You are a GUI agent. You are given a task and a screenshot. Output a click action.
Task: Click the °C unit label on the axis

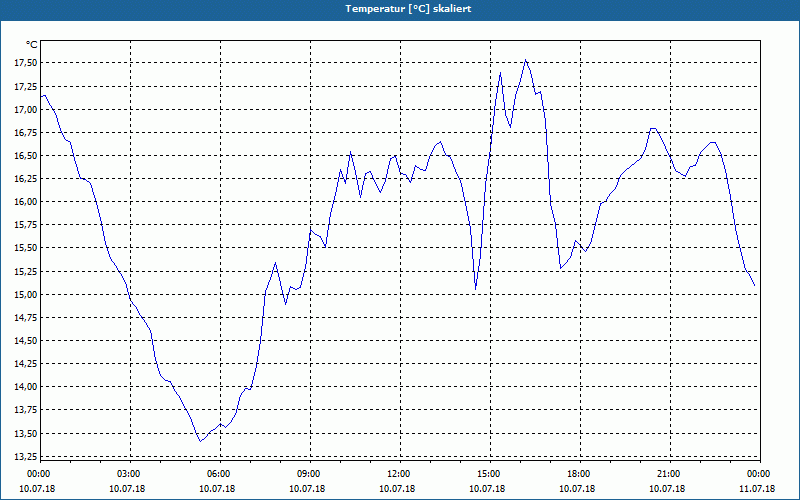[32, 45]
